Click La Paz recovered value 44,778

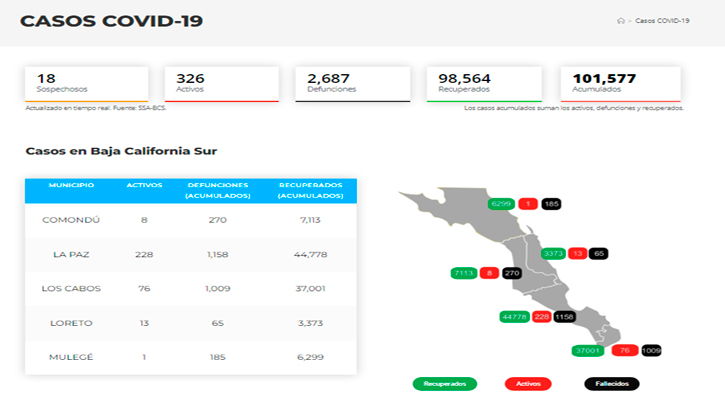[x=310, y=254]
